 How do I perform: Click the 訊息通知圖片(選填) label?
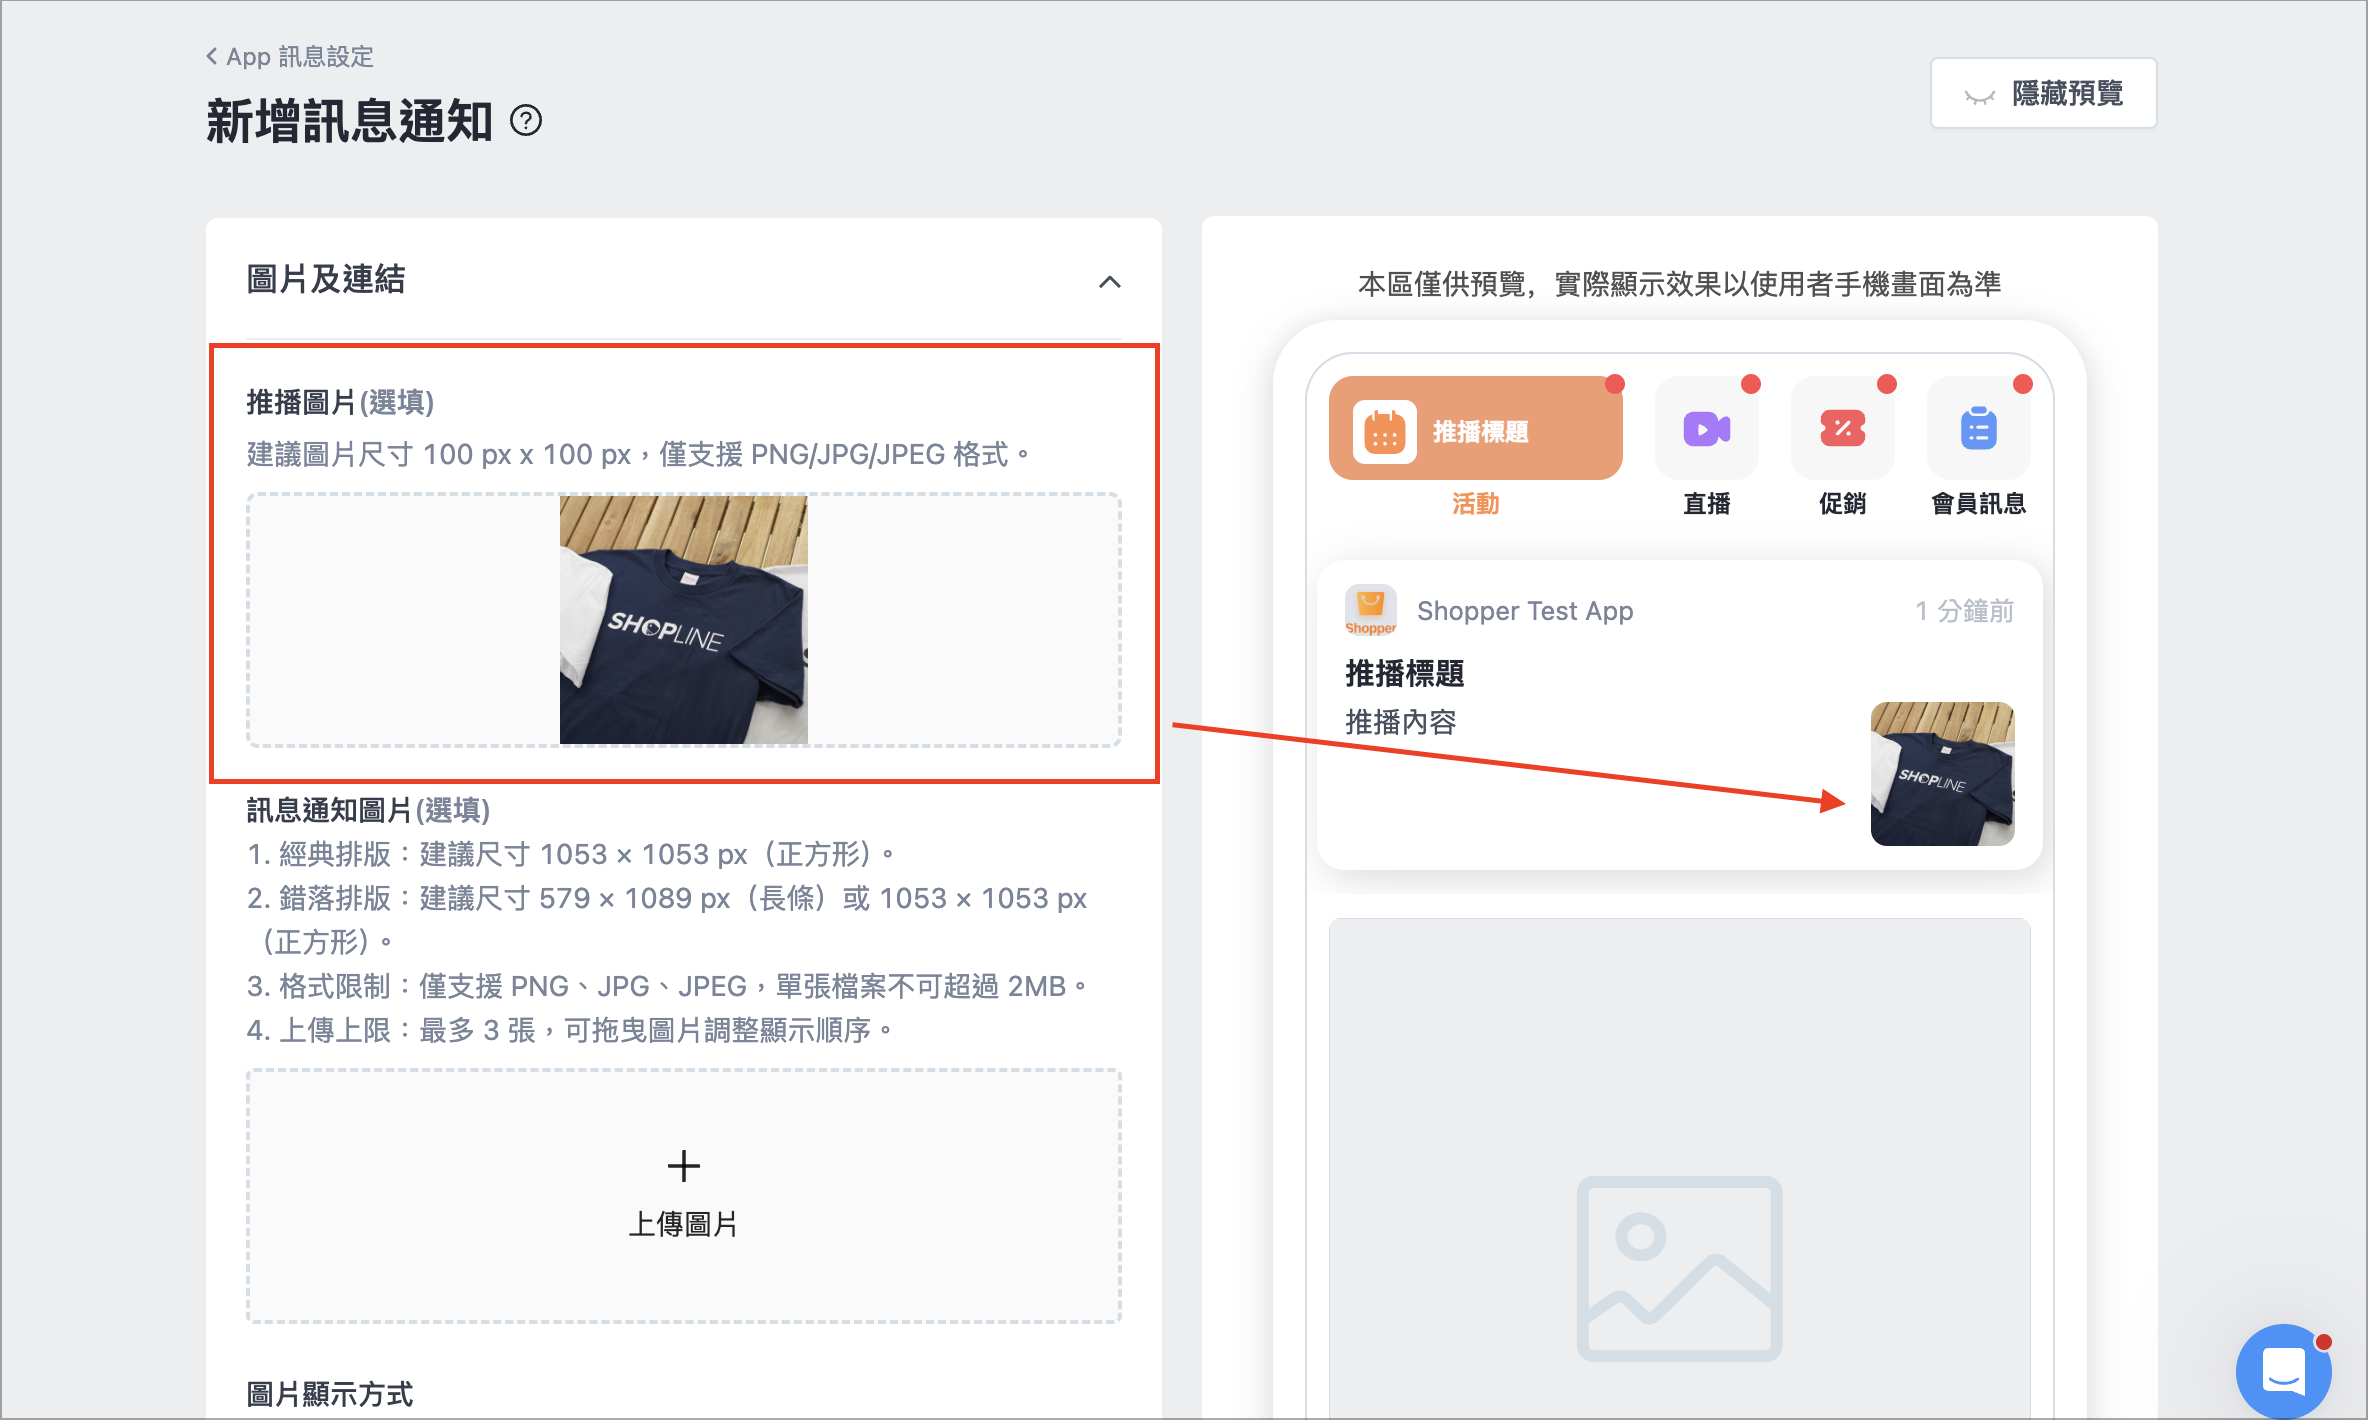(x=368, y=809)
